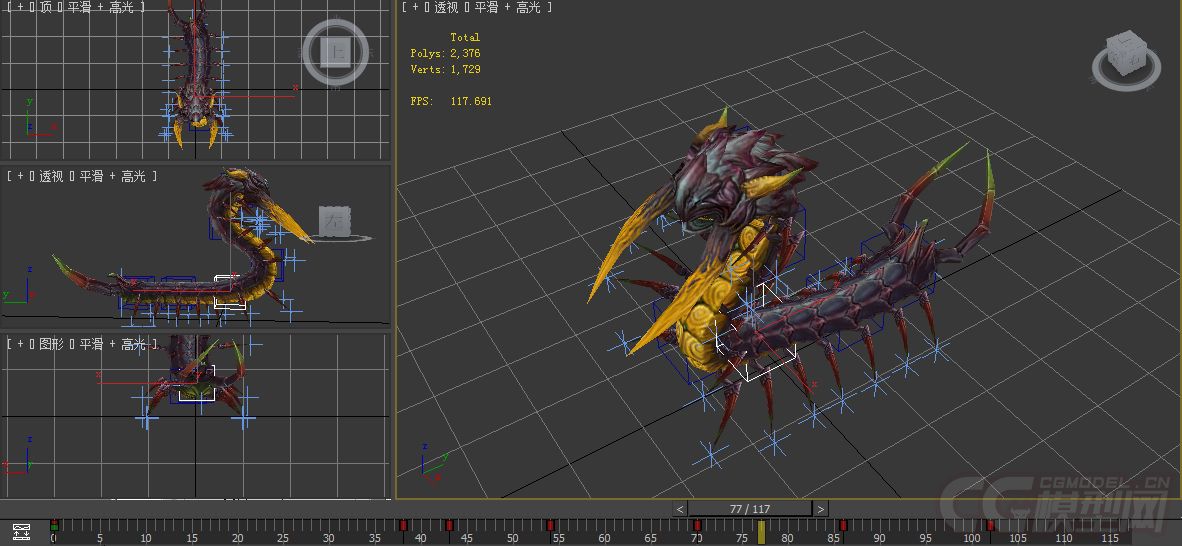The width and height of the screenshot is (1182, 546).
Task: Select the red keyframe marker near frame 86
Action: coord(844,525)
